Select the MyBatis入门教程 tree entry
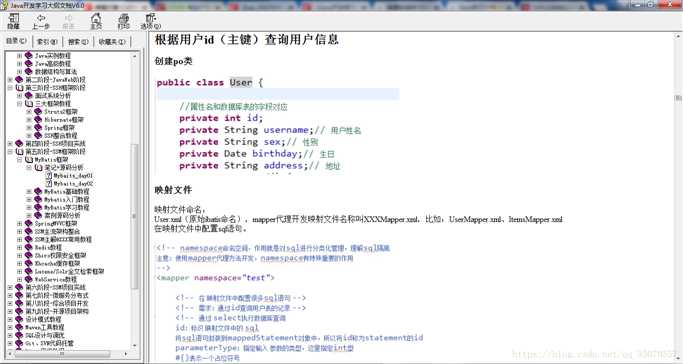 coord(67,199)
